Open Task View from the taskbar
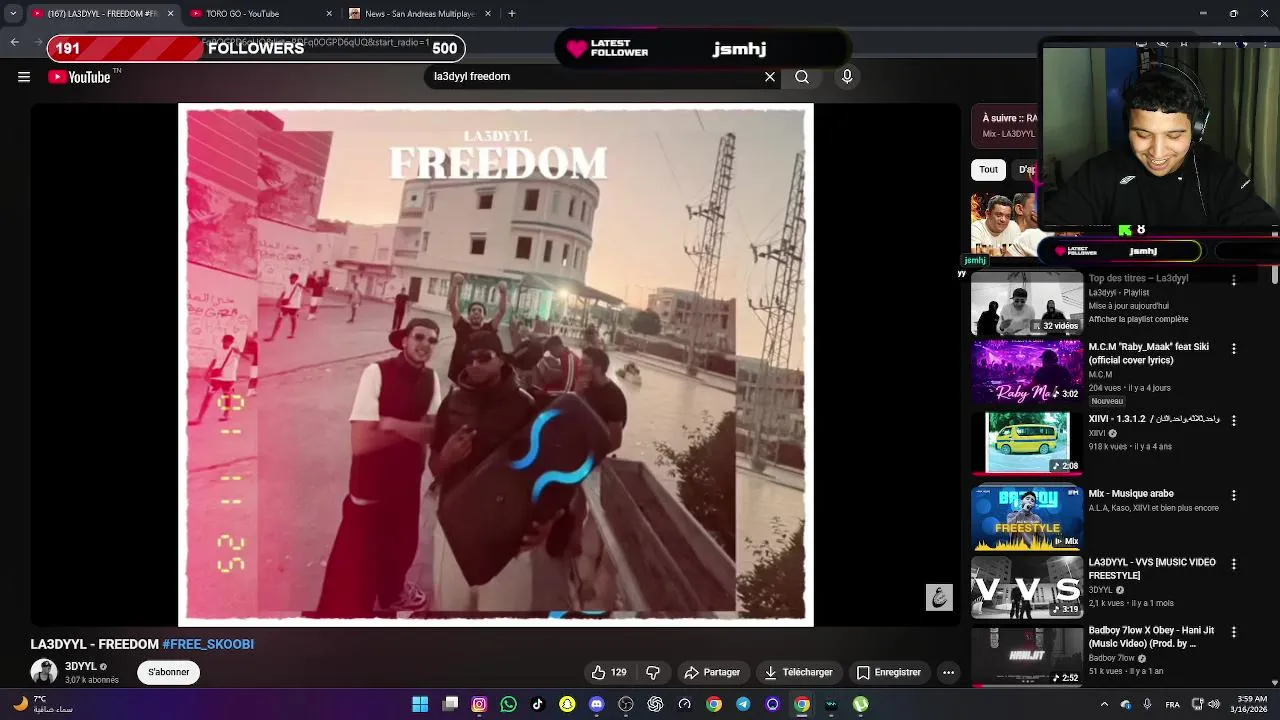Viewport: 1280px width, 720px height. (450, 704)
